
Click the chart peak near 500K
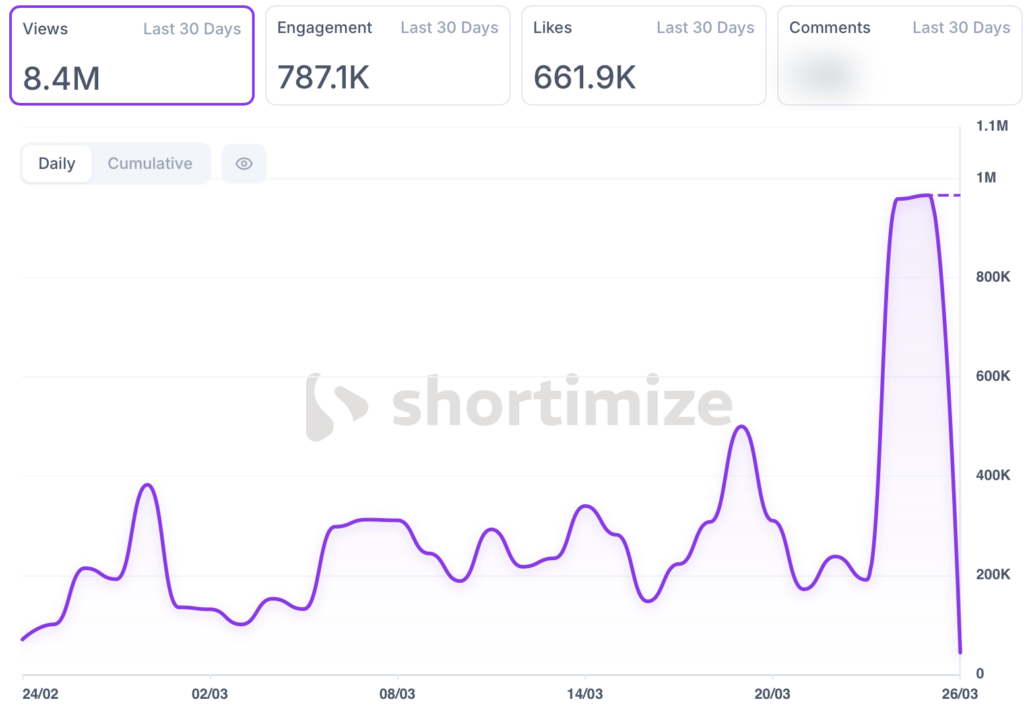[x=741, y=427]
